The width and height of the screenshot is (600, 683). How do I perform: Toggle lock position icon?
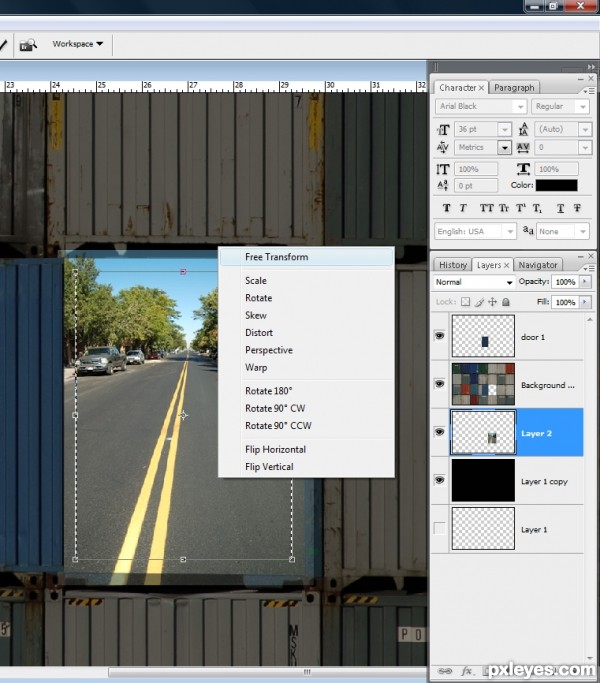(492, 301)
